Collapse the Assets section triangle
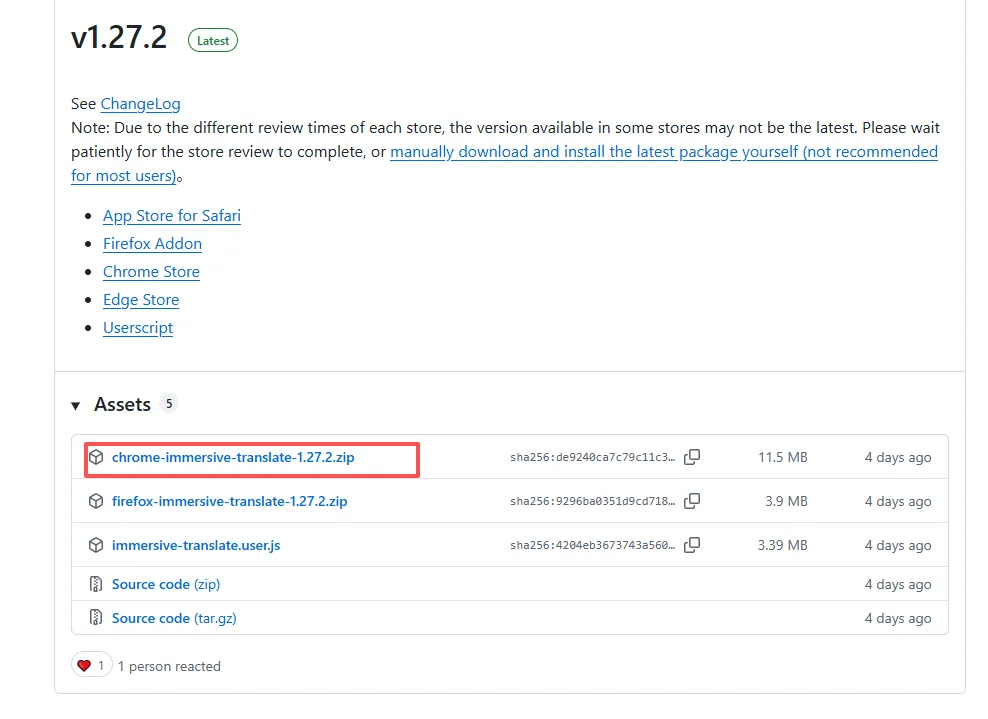 (x=76, y=406)
